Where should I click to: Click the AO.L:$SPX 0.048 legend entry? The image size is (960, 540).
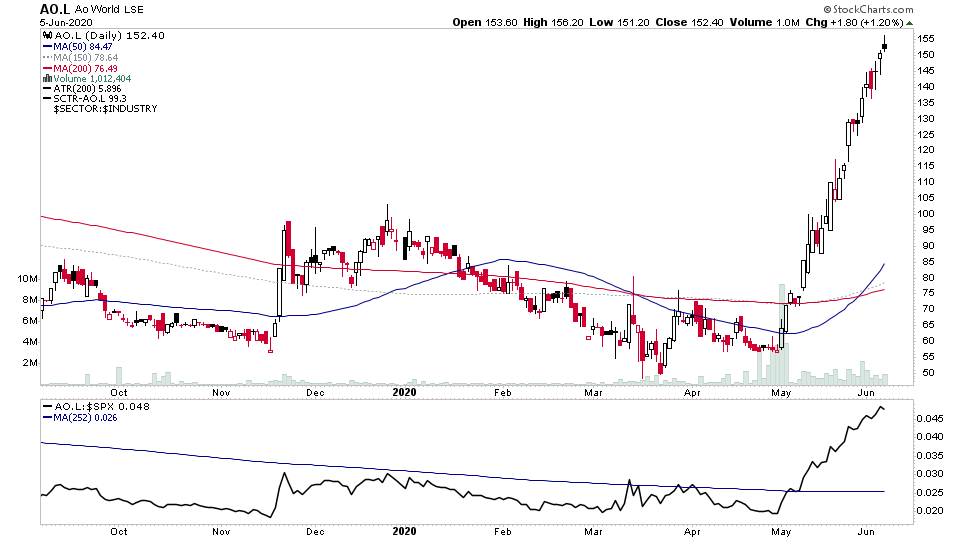[x=96, y=407]
